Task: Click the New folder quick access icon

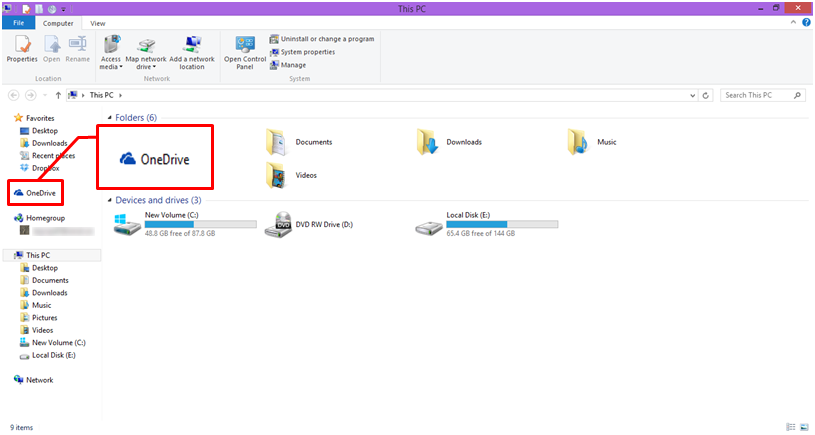Action: pyautogui.click(x=39, y=9)
